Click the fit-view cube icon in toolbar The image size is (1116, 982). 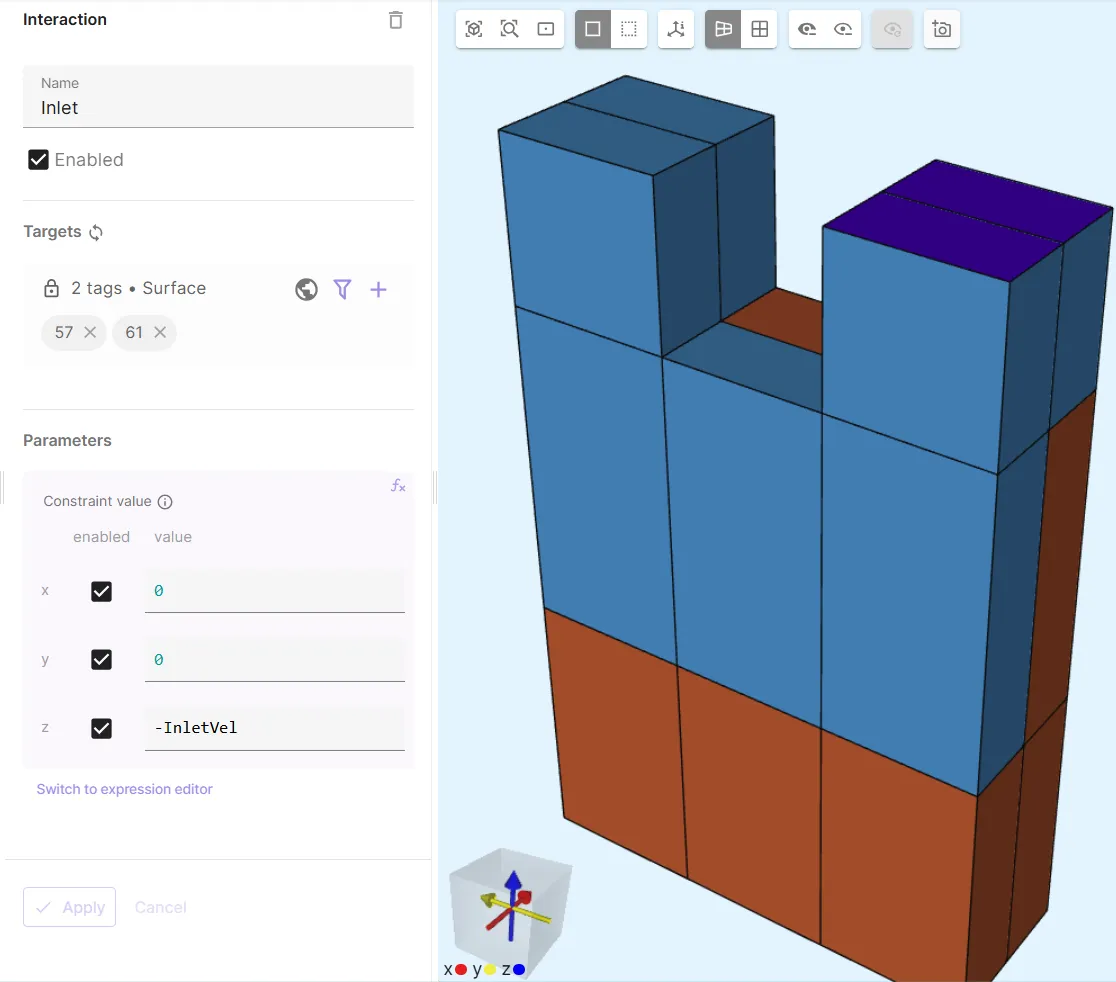point(474,29)
